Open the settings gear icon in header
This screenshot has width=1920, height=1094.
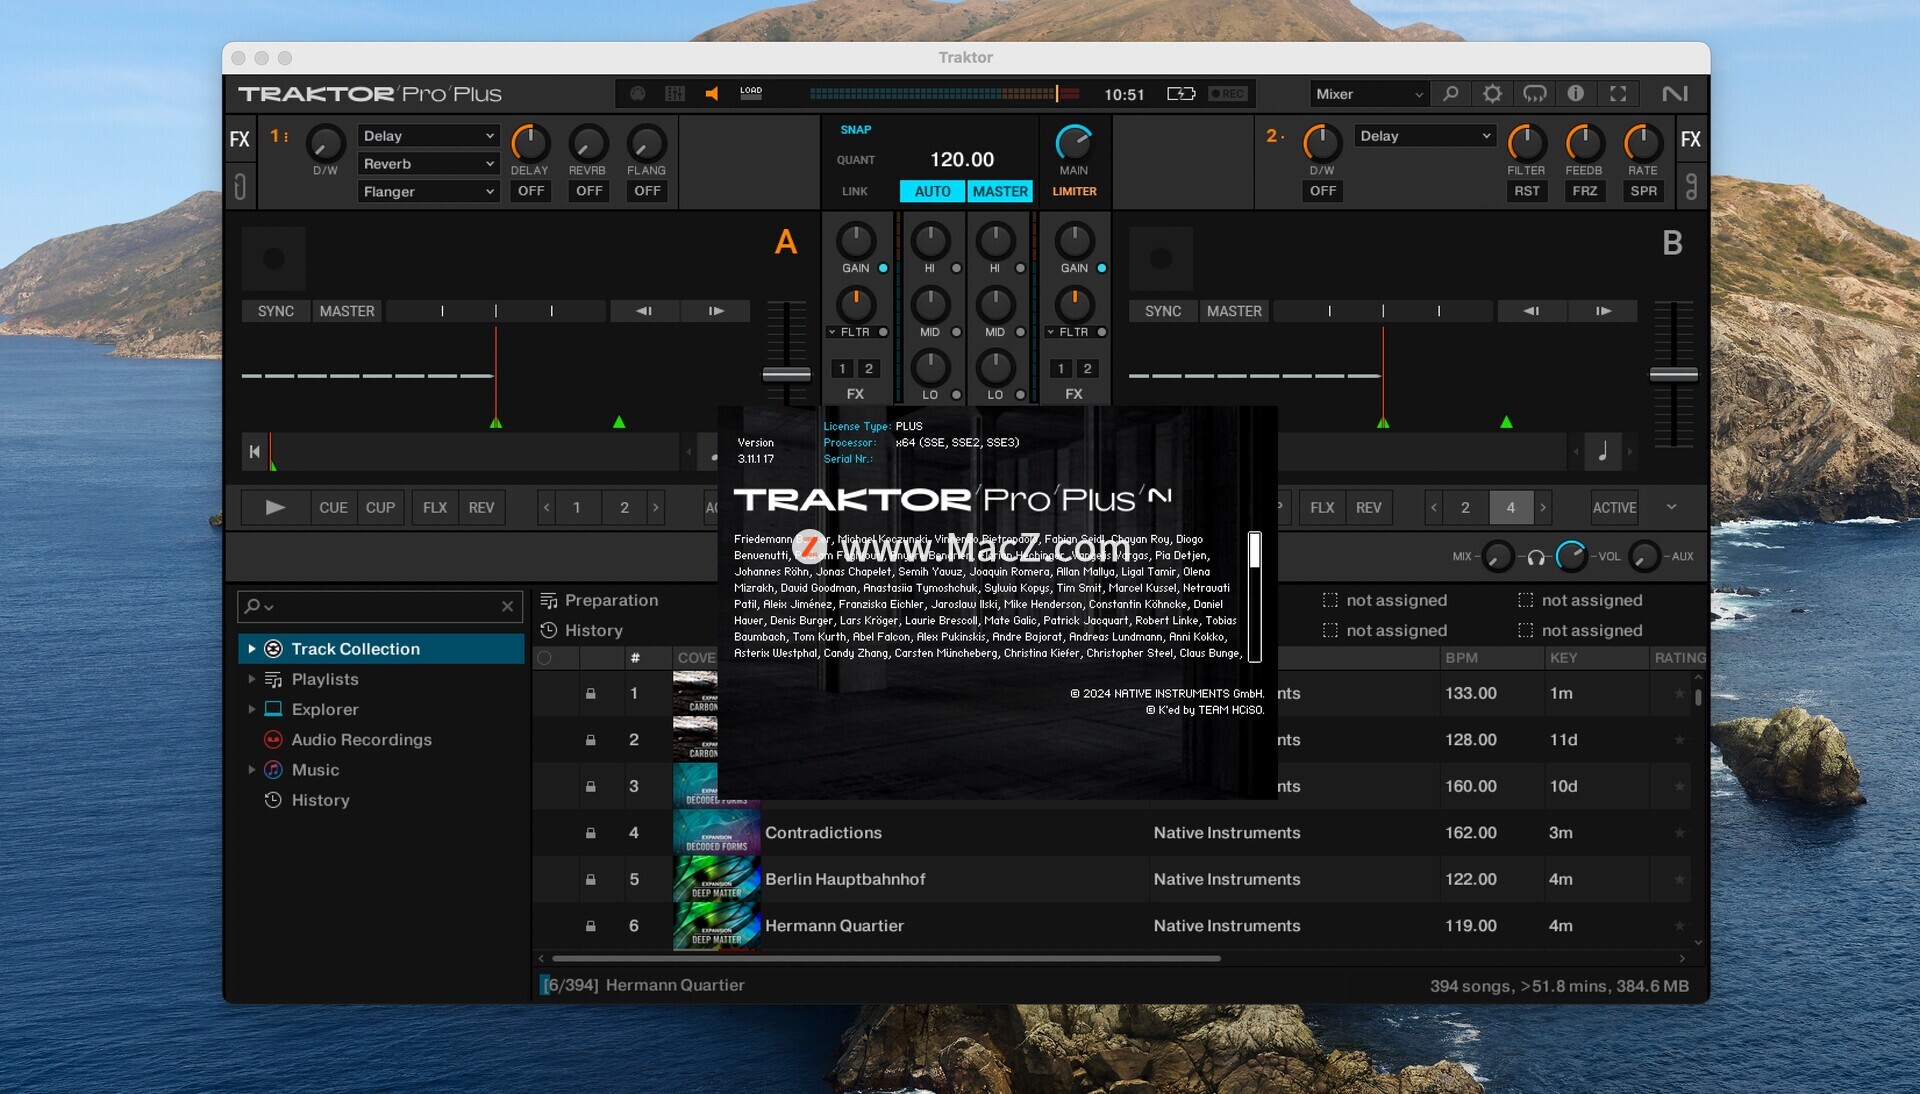pos(1492,93)
